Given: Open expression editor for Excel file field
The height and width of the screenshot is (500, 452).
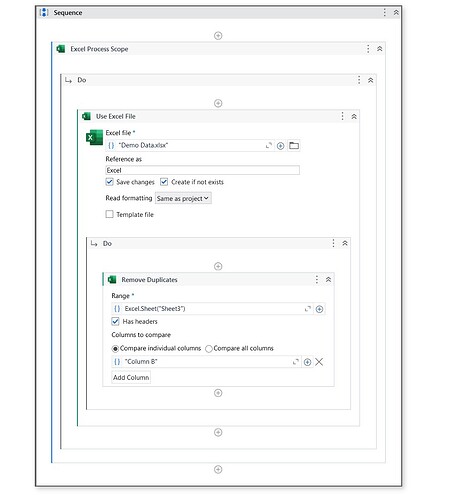Looking at the screenshot, I should point(269,146).
